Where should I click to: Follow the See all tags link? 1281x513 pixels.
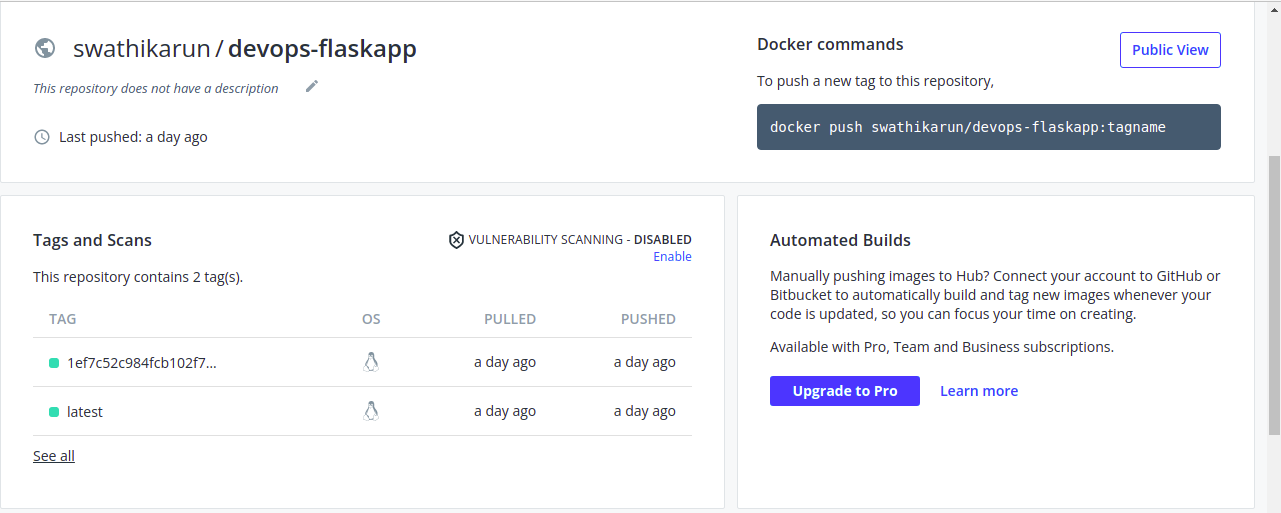(54, 456)
